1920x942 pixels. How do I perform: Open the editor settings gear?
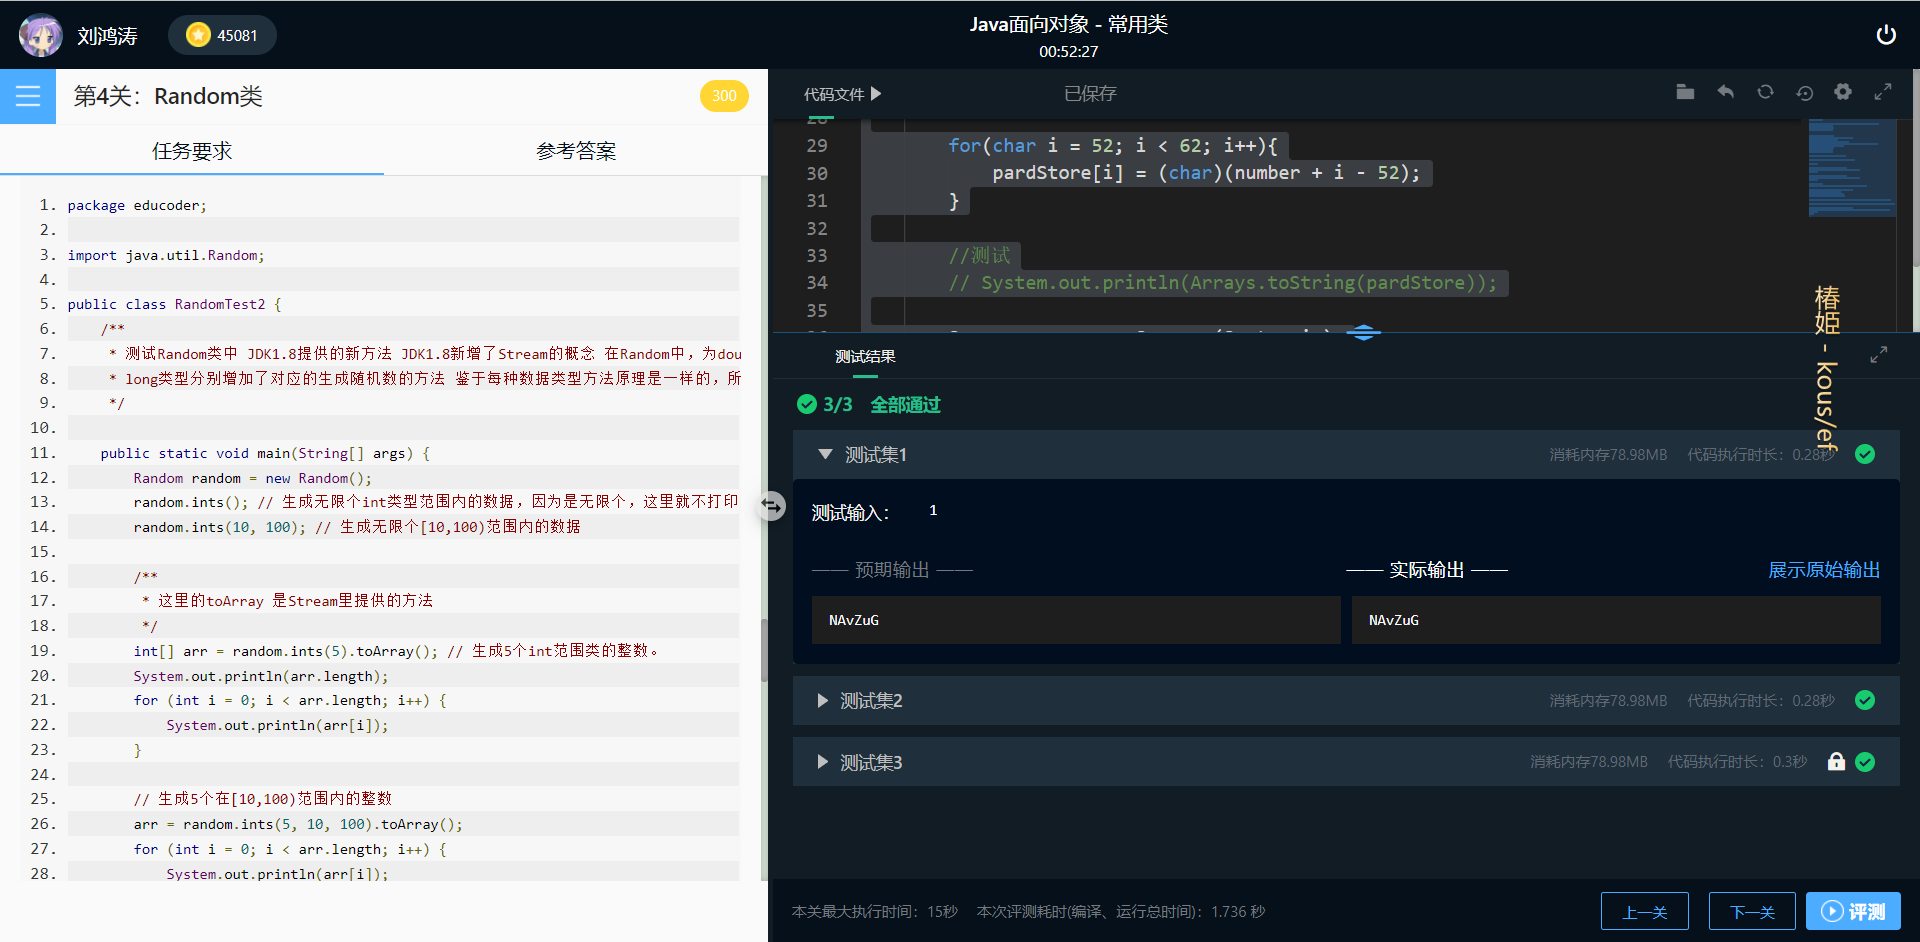tap(1843, 91)
